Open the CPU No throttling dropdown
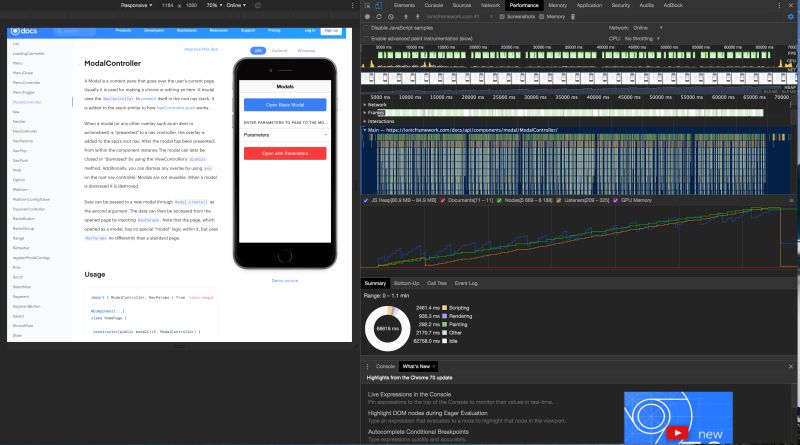 pos(642,38)
